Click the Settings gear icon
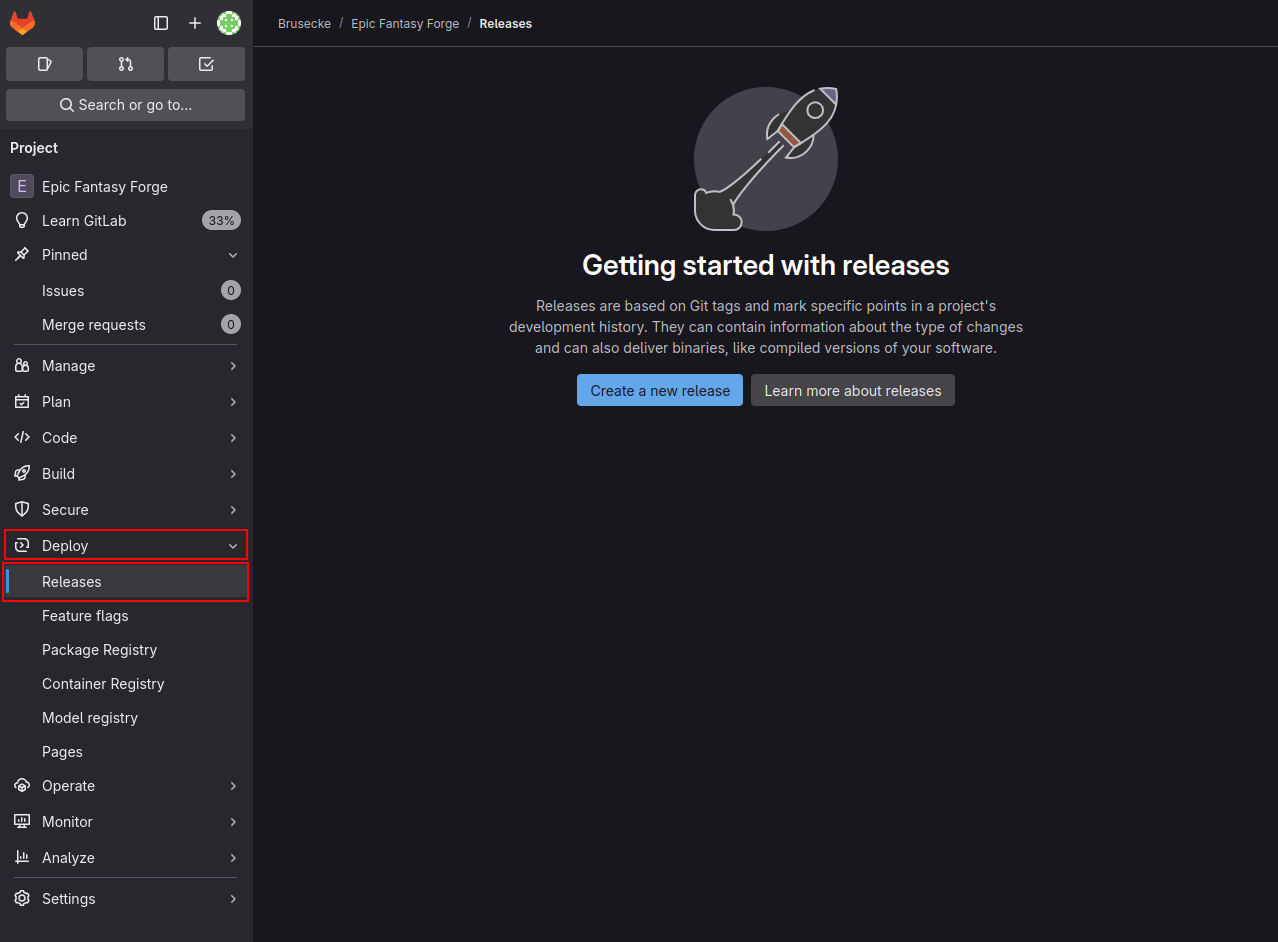 (22, 899)
